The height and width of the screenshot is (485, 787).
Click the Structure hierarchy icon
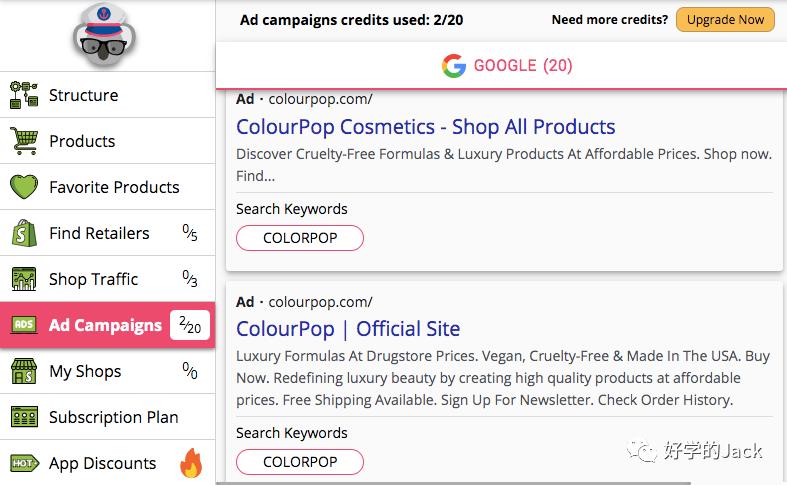tap(24, 95)
